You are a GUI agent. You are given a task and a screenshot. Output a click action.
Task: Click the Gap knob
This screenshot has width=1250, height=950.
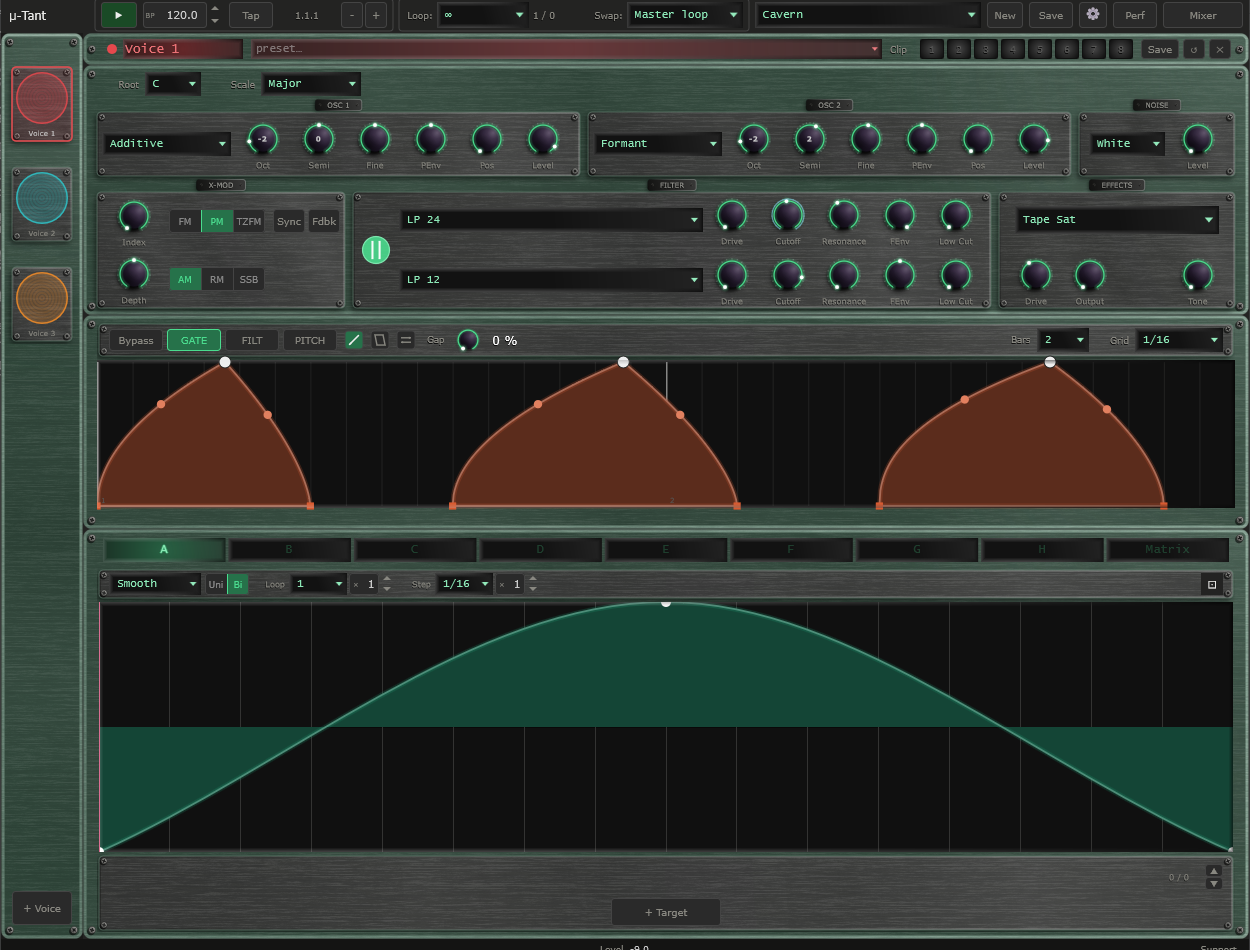coord(467,340)
